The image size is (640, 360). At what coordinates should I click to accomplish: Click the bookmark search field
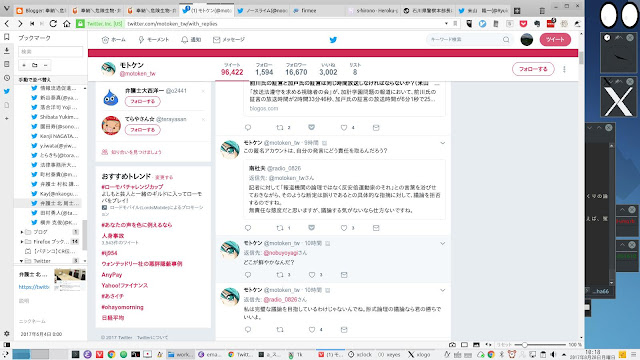click(50, 51)
